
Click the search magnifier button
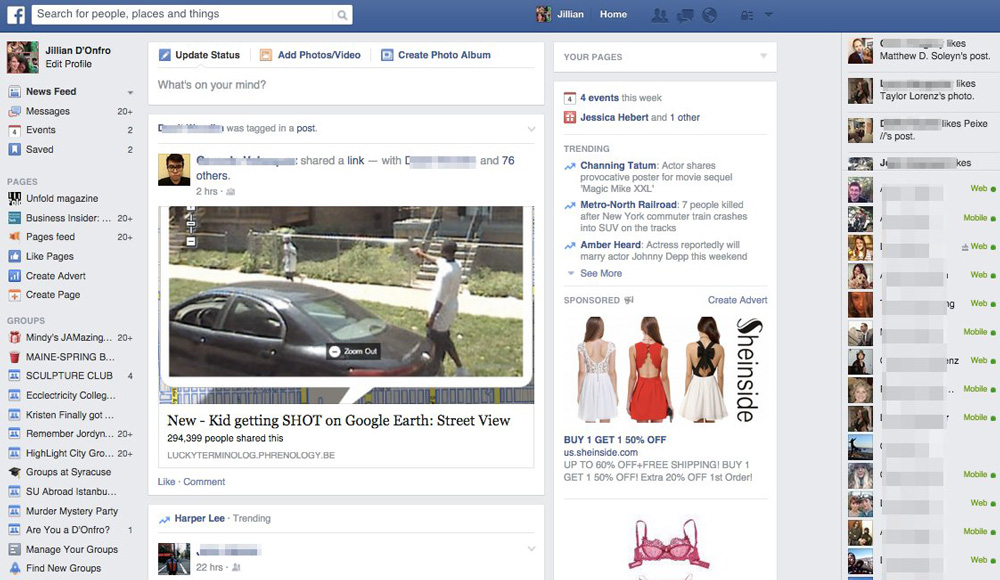pos(342,15)
